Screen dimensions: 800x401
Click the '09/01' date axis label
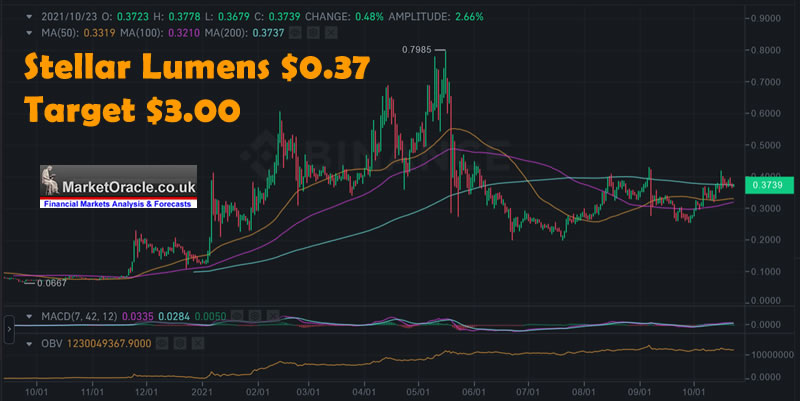(x=639, y=392)
